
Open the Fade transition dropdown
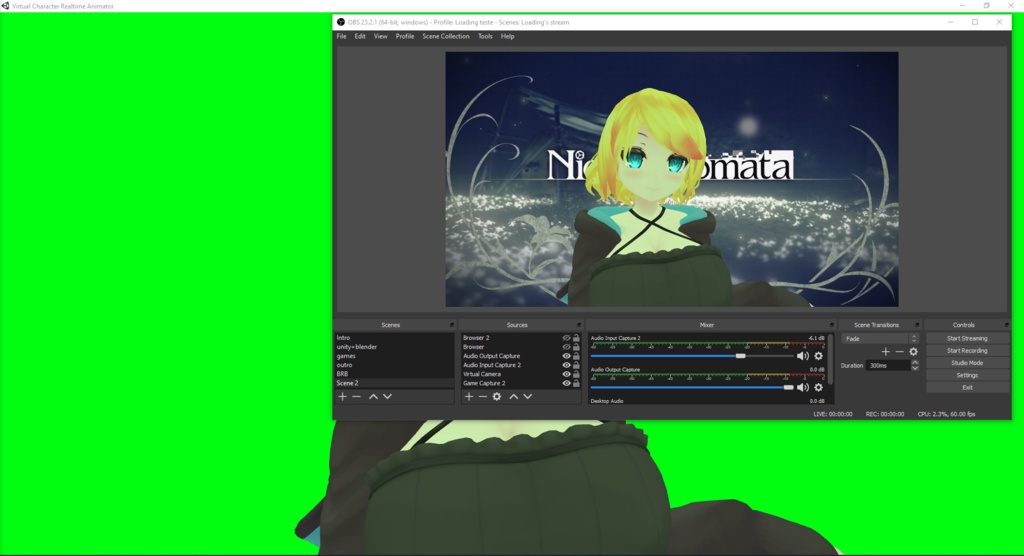click(x=880, y=338)
